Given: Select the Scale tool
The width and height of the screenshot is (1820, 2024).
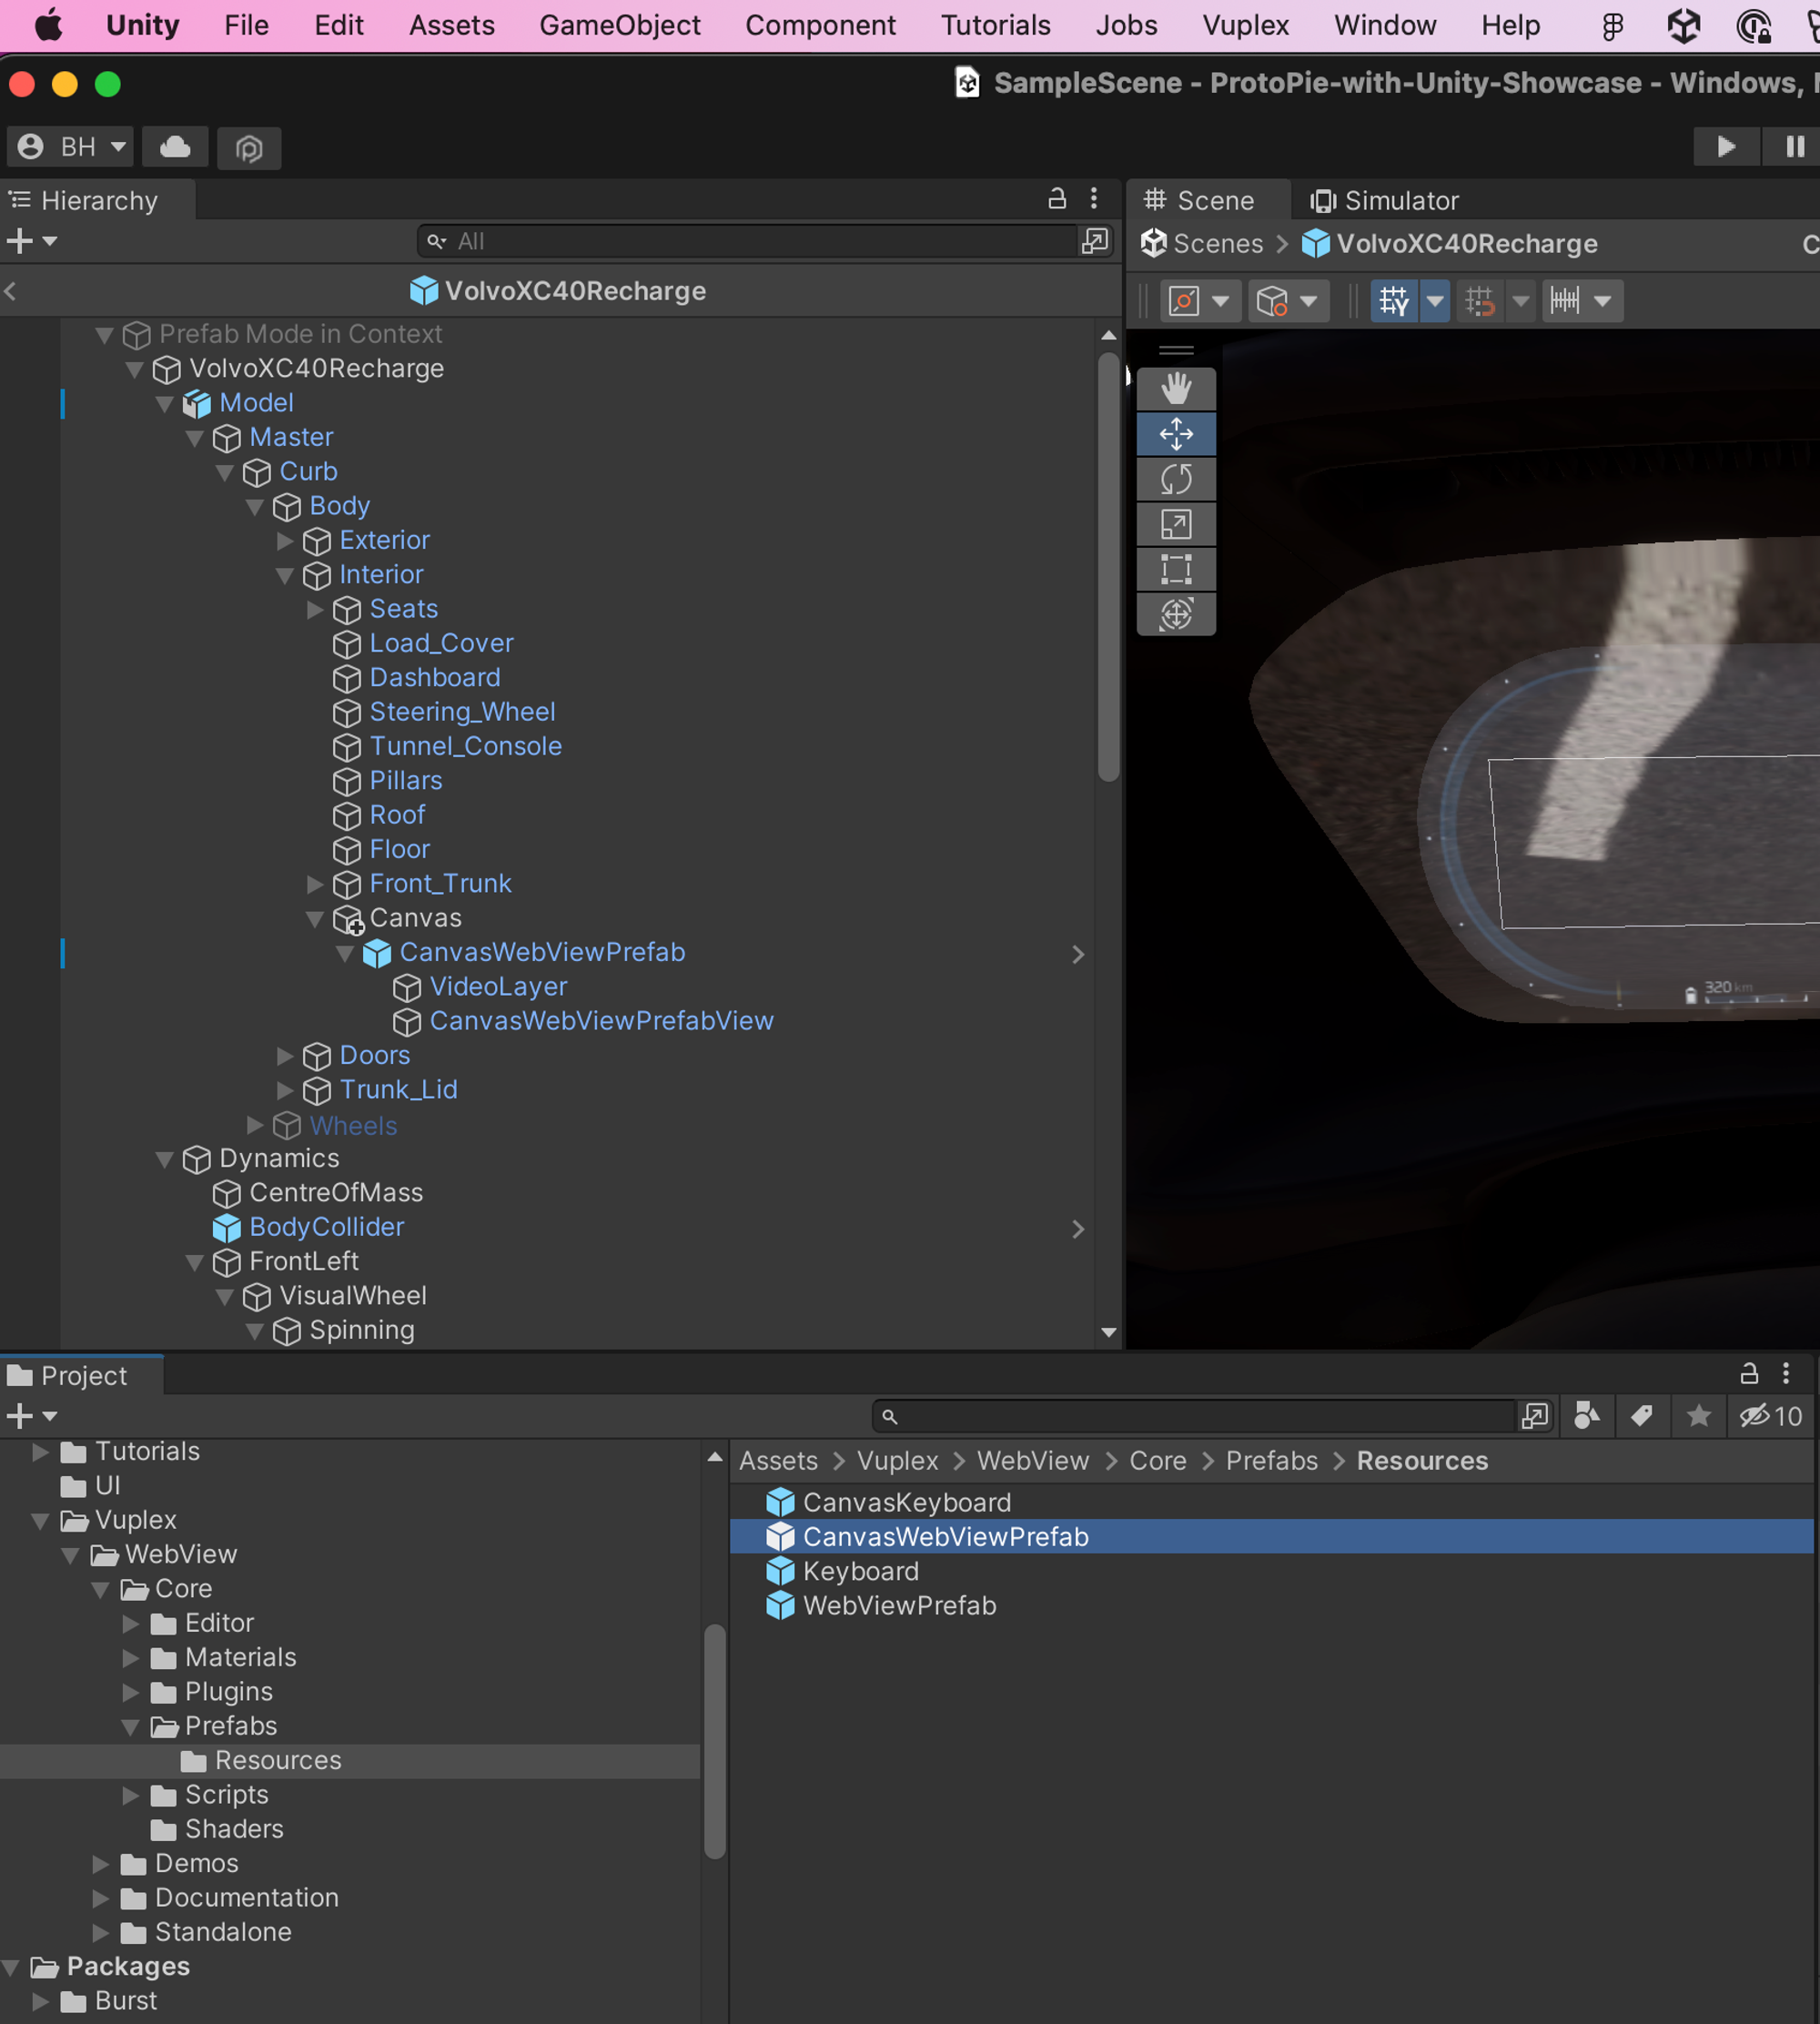Looking at the screenshot, I should click(1176, 524).
